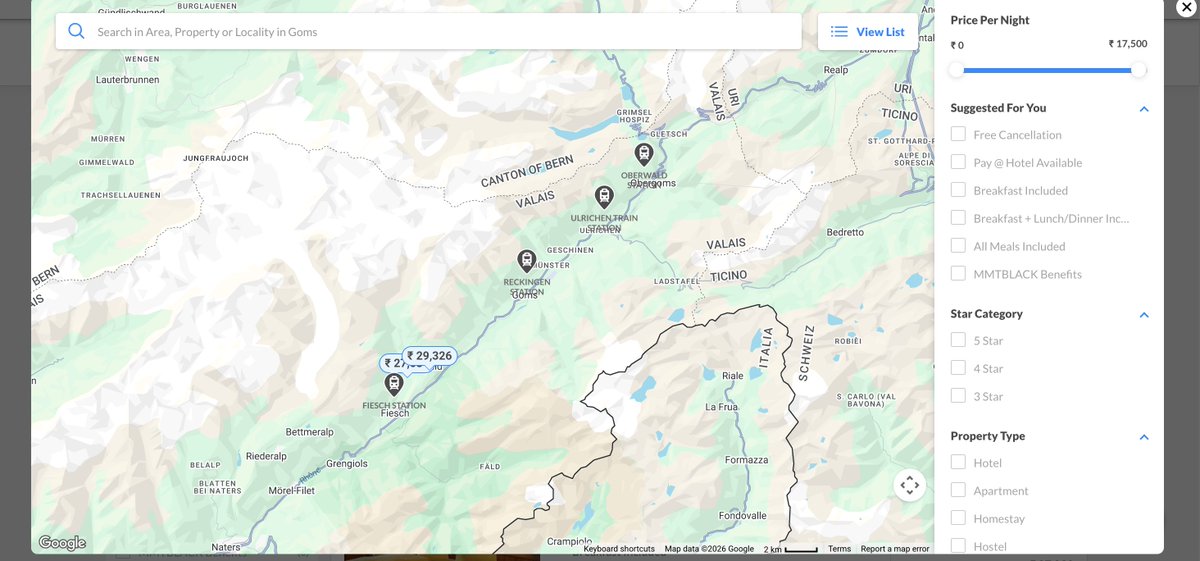The image size is (1200, 561).
Task: Click the Riederalp map label
Action: click(266, 456)
